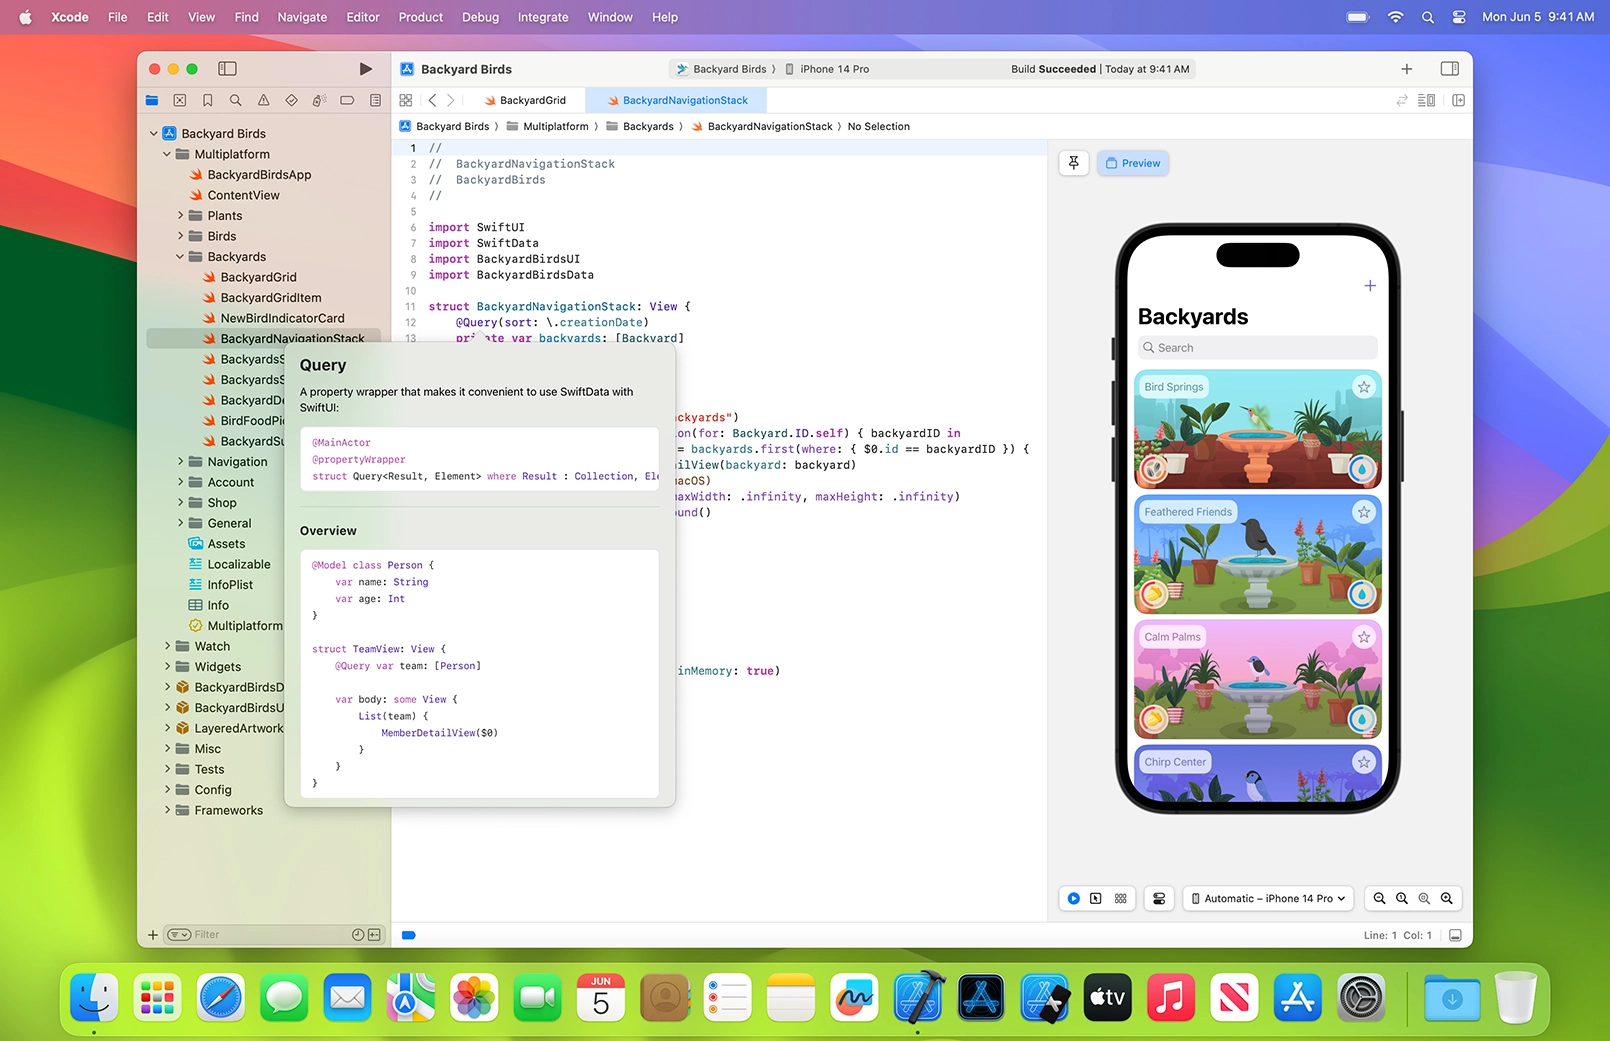Screen dimensions: 1610x1041
Task: Expand the Birds folder
Action: pyautogui.click(x=180, y=236)
